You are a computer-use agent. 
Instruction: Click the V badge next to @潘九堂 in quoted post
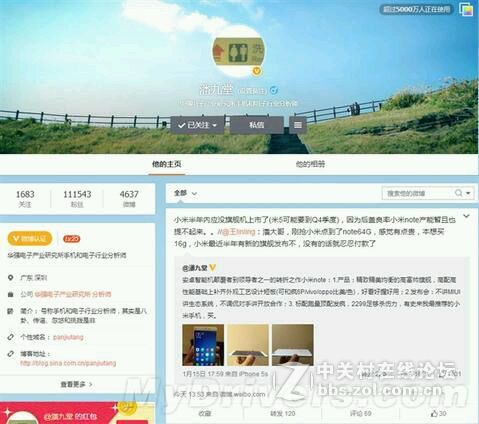[x=213, y=268]
